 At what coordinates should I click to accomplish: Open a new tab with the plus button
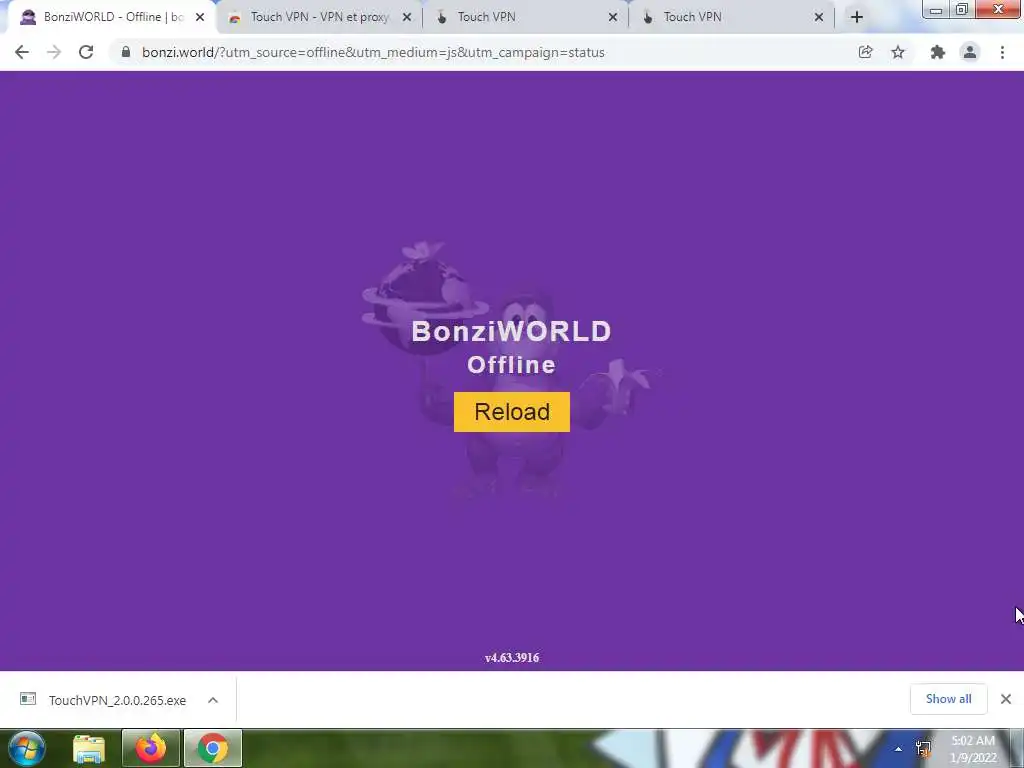click(857, 17)
